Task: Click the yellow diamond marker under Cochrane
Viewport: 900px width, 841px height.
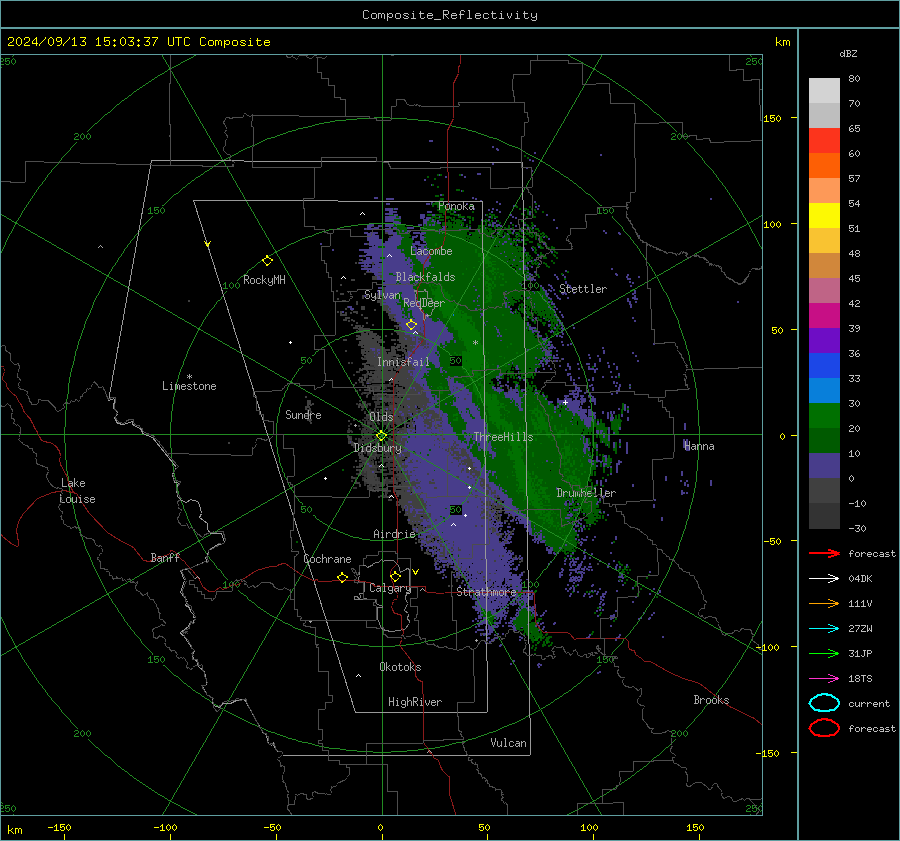Action: point(342,577)
